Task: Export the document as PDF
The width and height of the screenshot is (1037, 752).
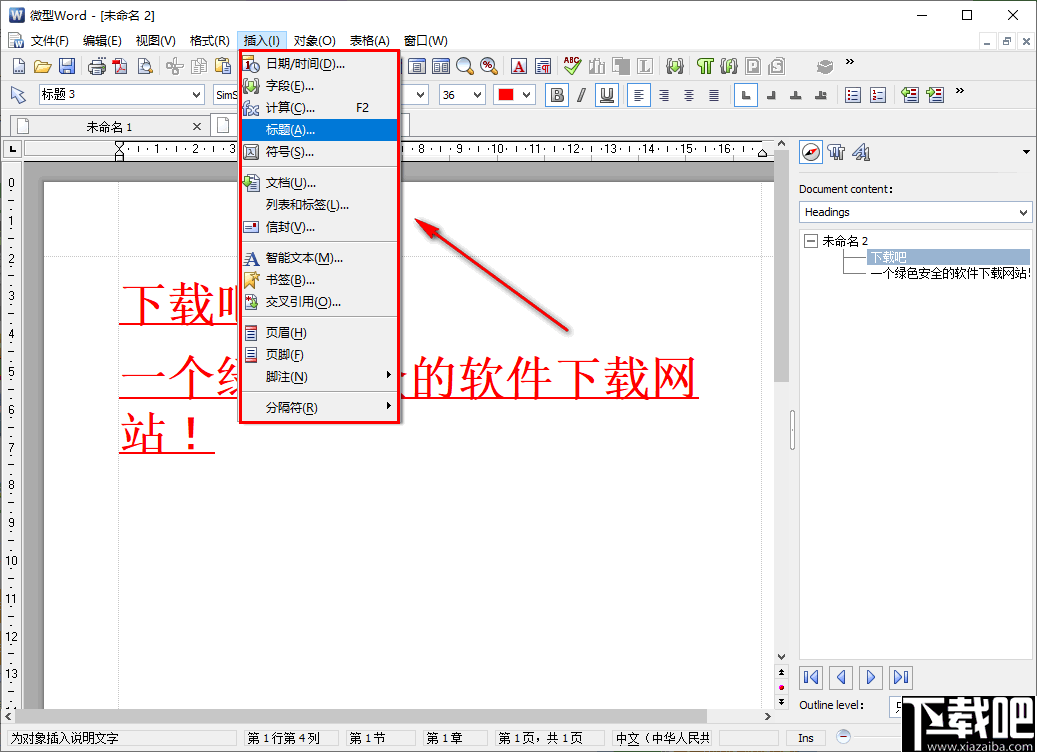Action: pos(120,65)
